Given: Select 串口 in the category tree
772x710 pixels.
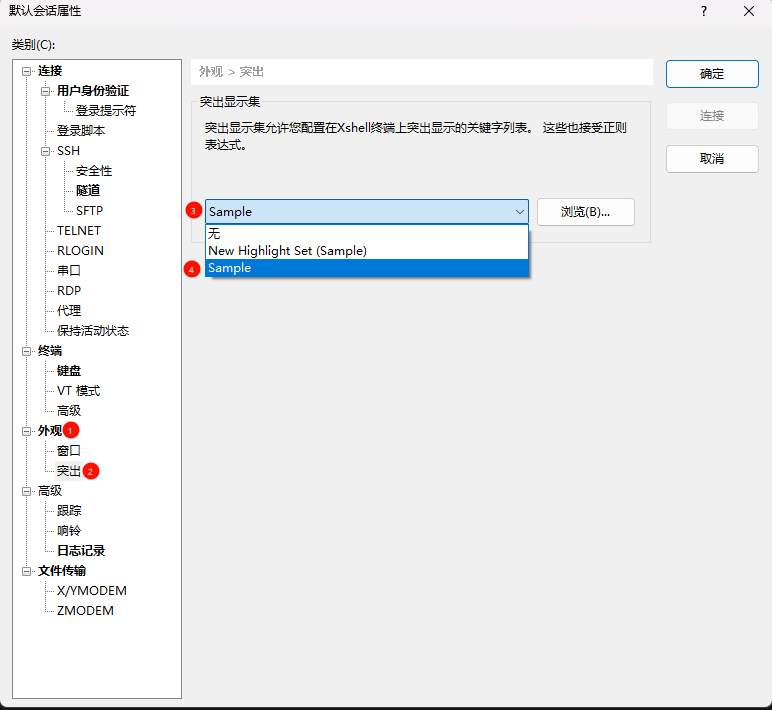Looking at the screenshot, I should coord(68,271).
